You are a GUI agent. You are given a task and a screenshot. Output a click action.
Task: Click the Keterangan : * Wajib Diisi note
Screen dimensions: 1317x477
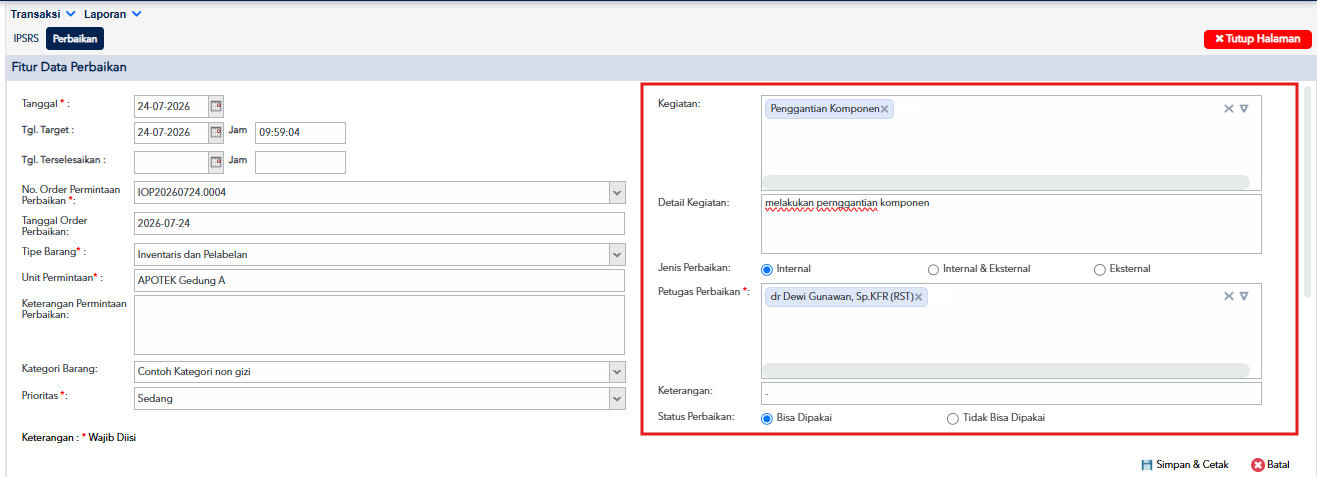click(x=78, y=438)
